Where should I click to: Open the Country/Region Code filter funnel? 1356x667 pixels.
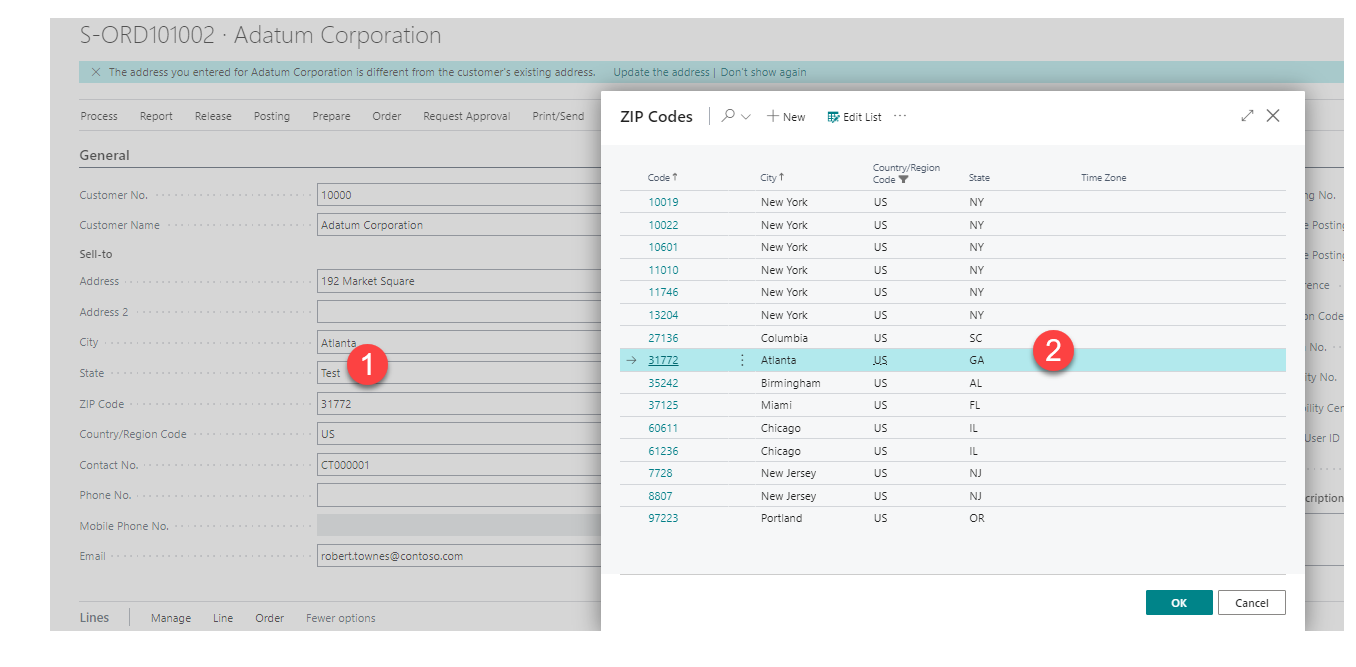click(905, 179)
